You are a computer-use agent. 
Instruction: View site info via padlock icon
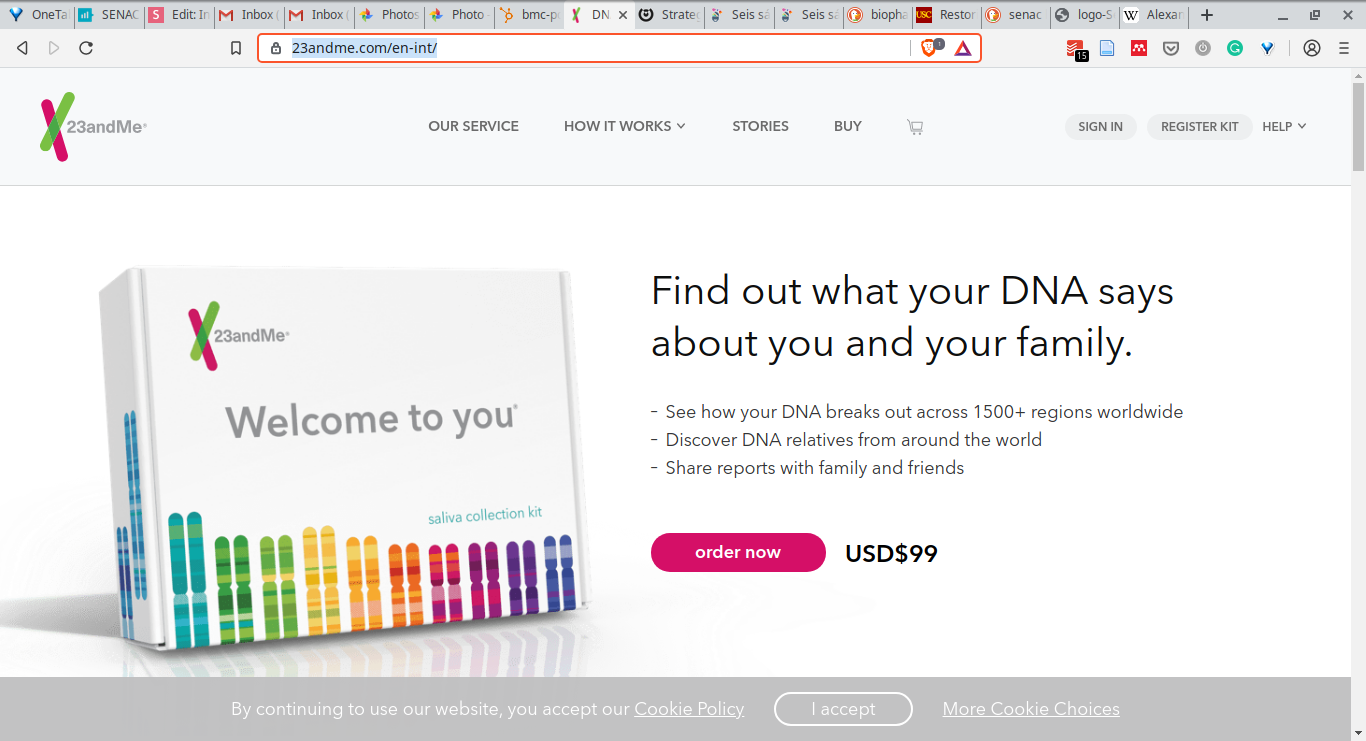(x=276, y=48)
